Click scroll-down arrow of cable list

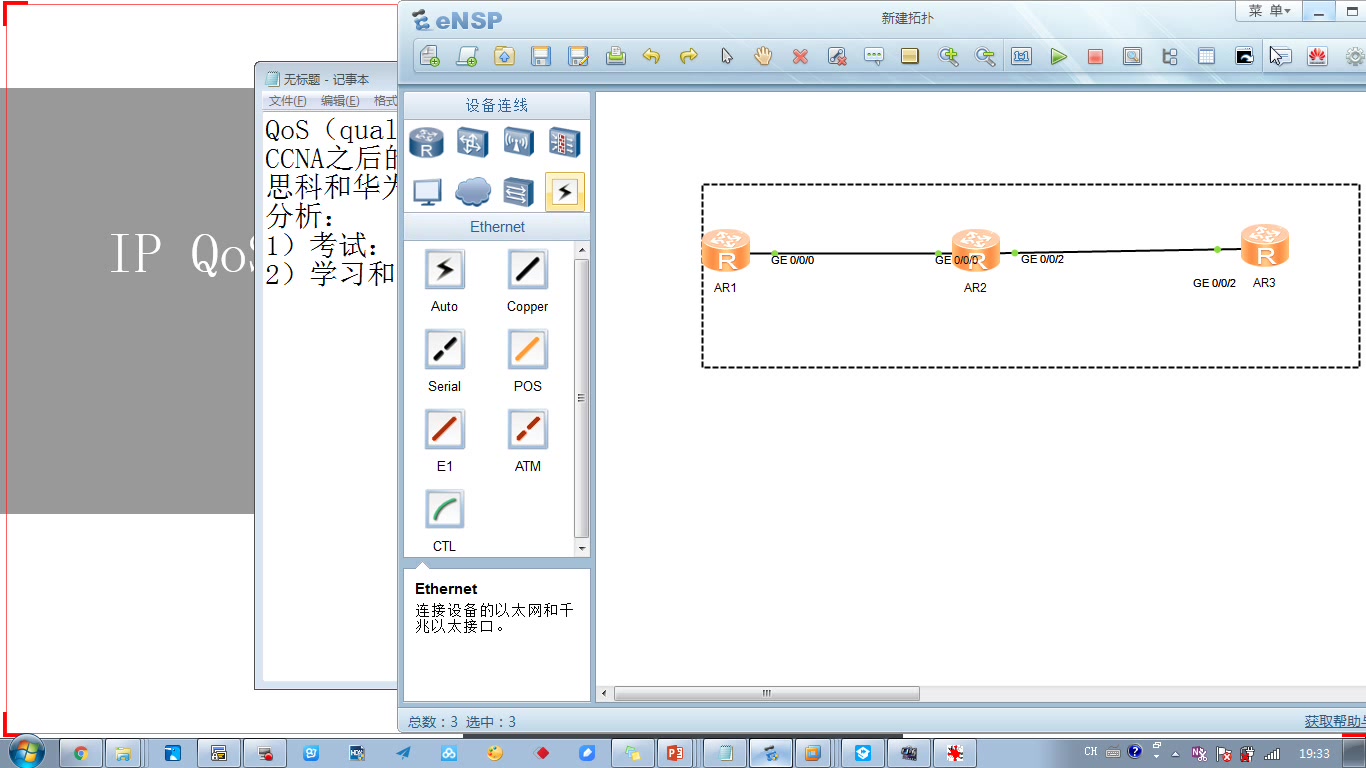pos(582,549)
